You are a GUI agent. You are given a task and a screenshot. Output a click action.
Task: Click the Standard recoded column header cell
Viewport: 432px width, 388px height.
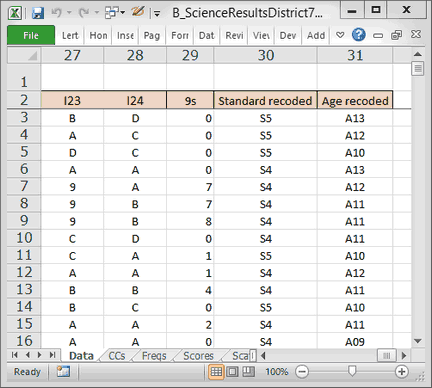[x=265, y=101]
